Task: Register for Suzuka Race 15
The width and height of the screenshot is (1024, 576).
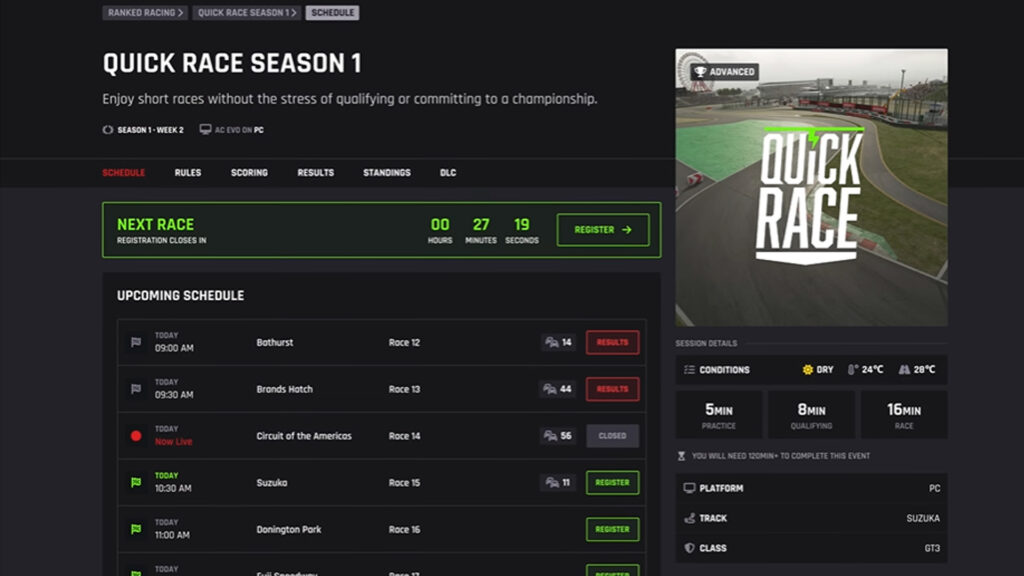Action: point(612,483)
